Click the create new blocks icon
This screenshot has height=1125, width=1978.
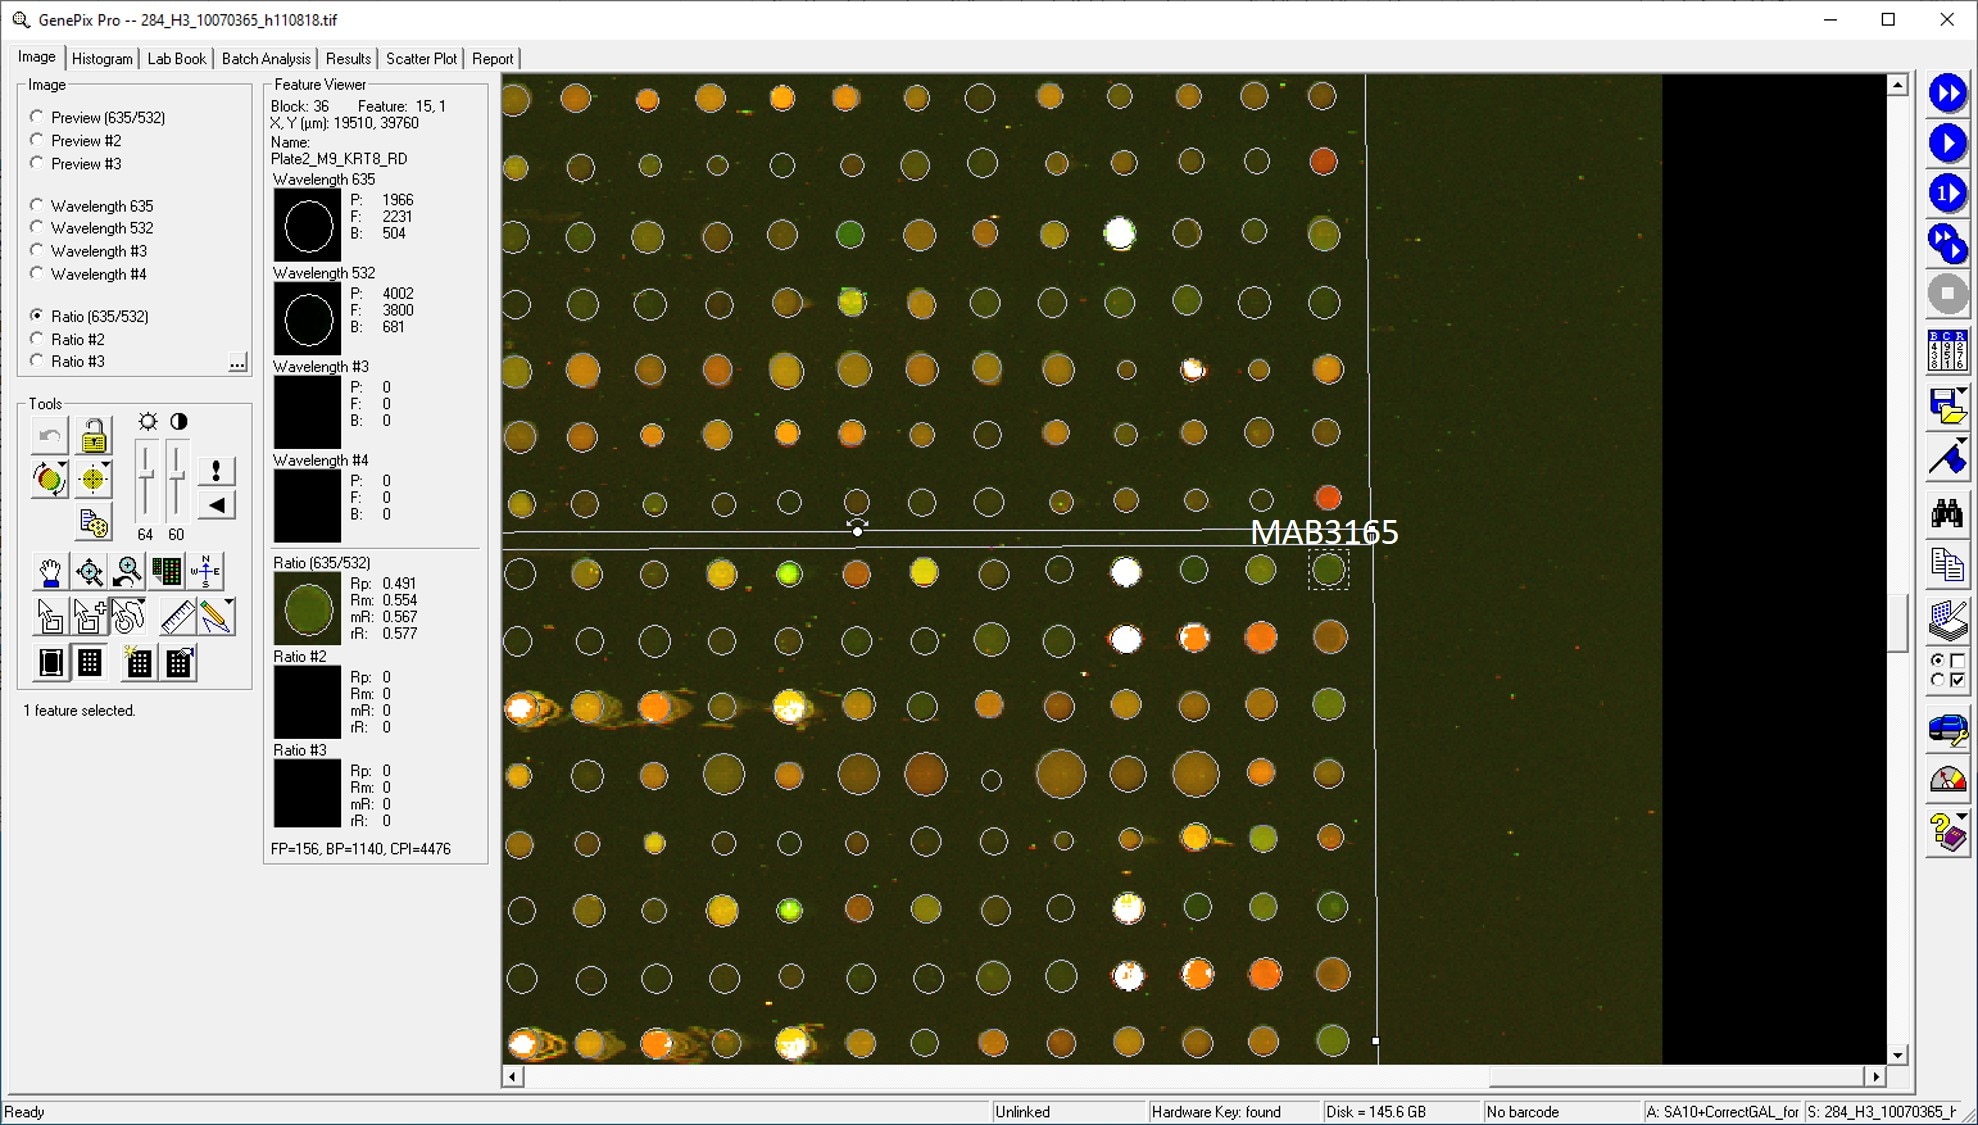[x=138, y=662]
